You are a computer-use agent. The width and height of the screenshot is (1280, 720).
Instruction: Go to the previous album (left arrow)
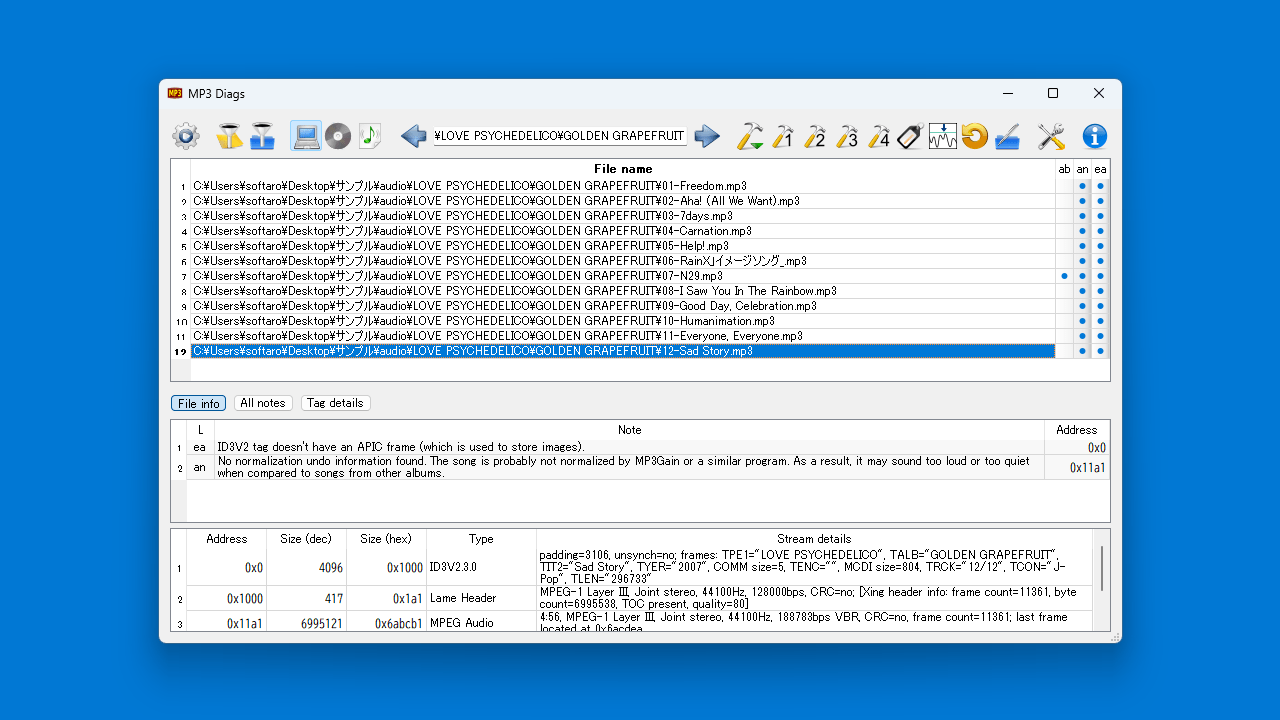414,136
